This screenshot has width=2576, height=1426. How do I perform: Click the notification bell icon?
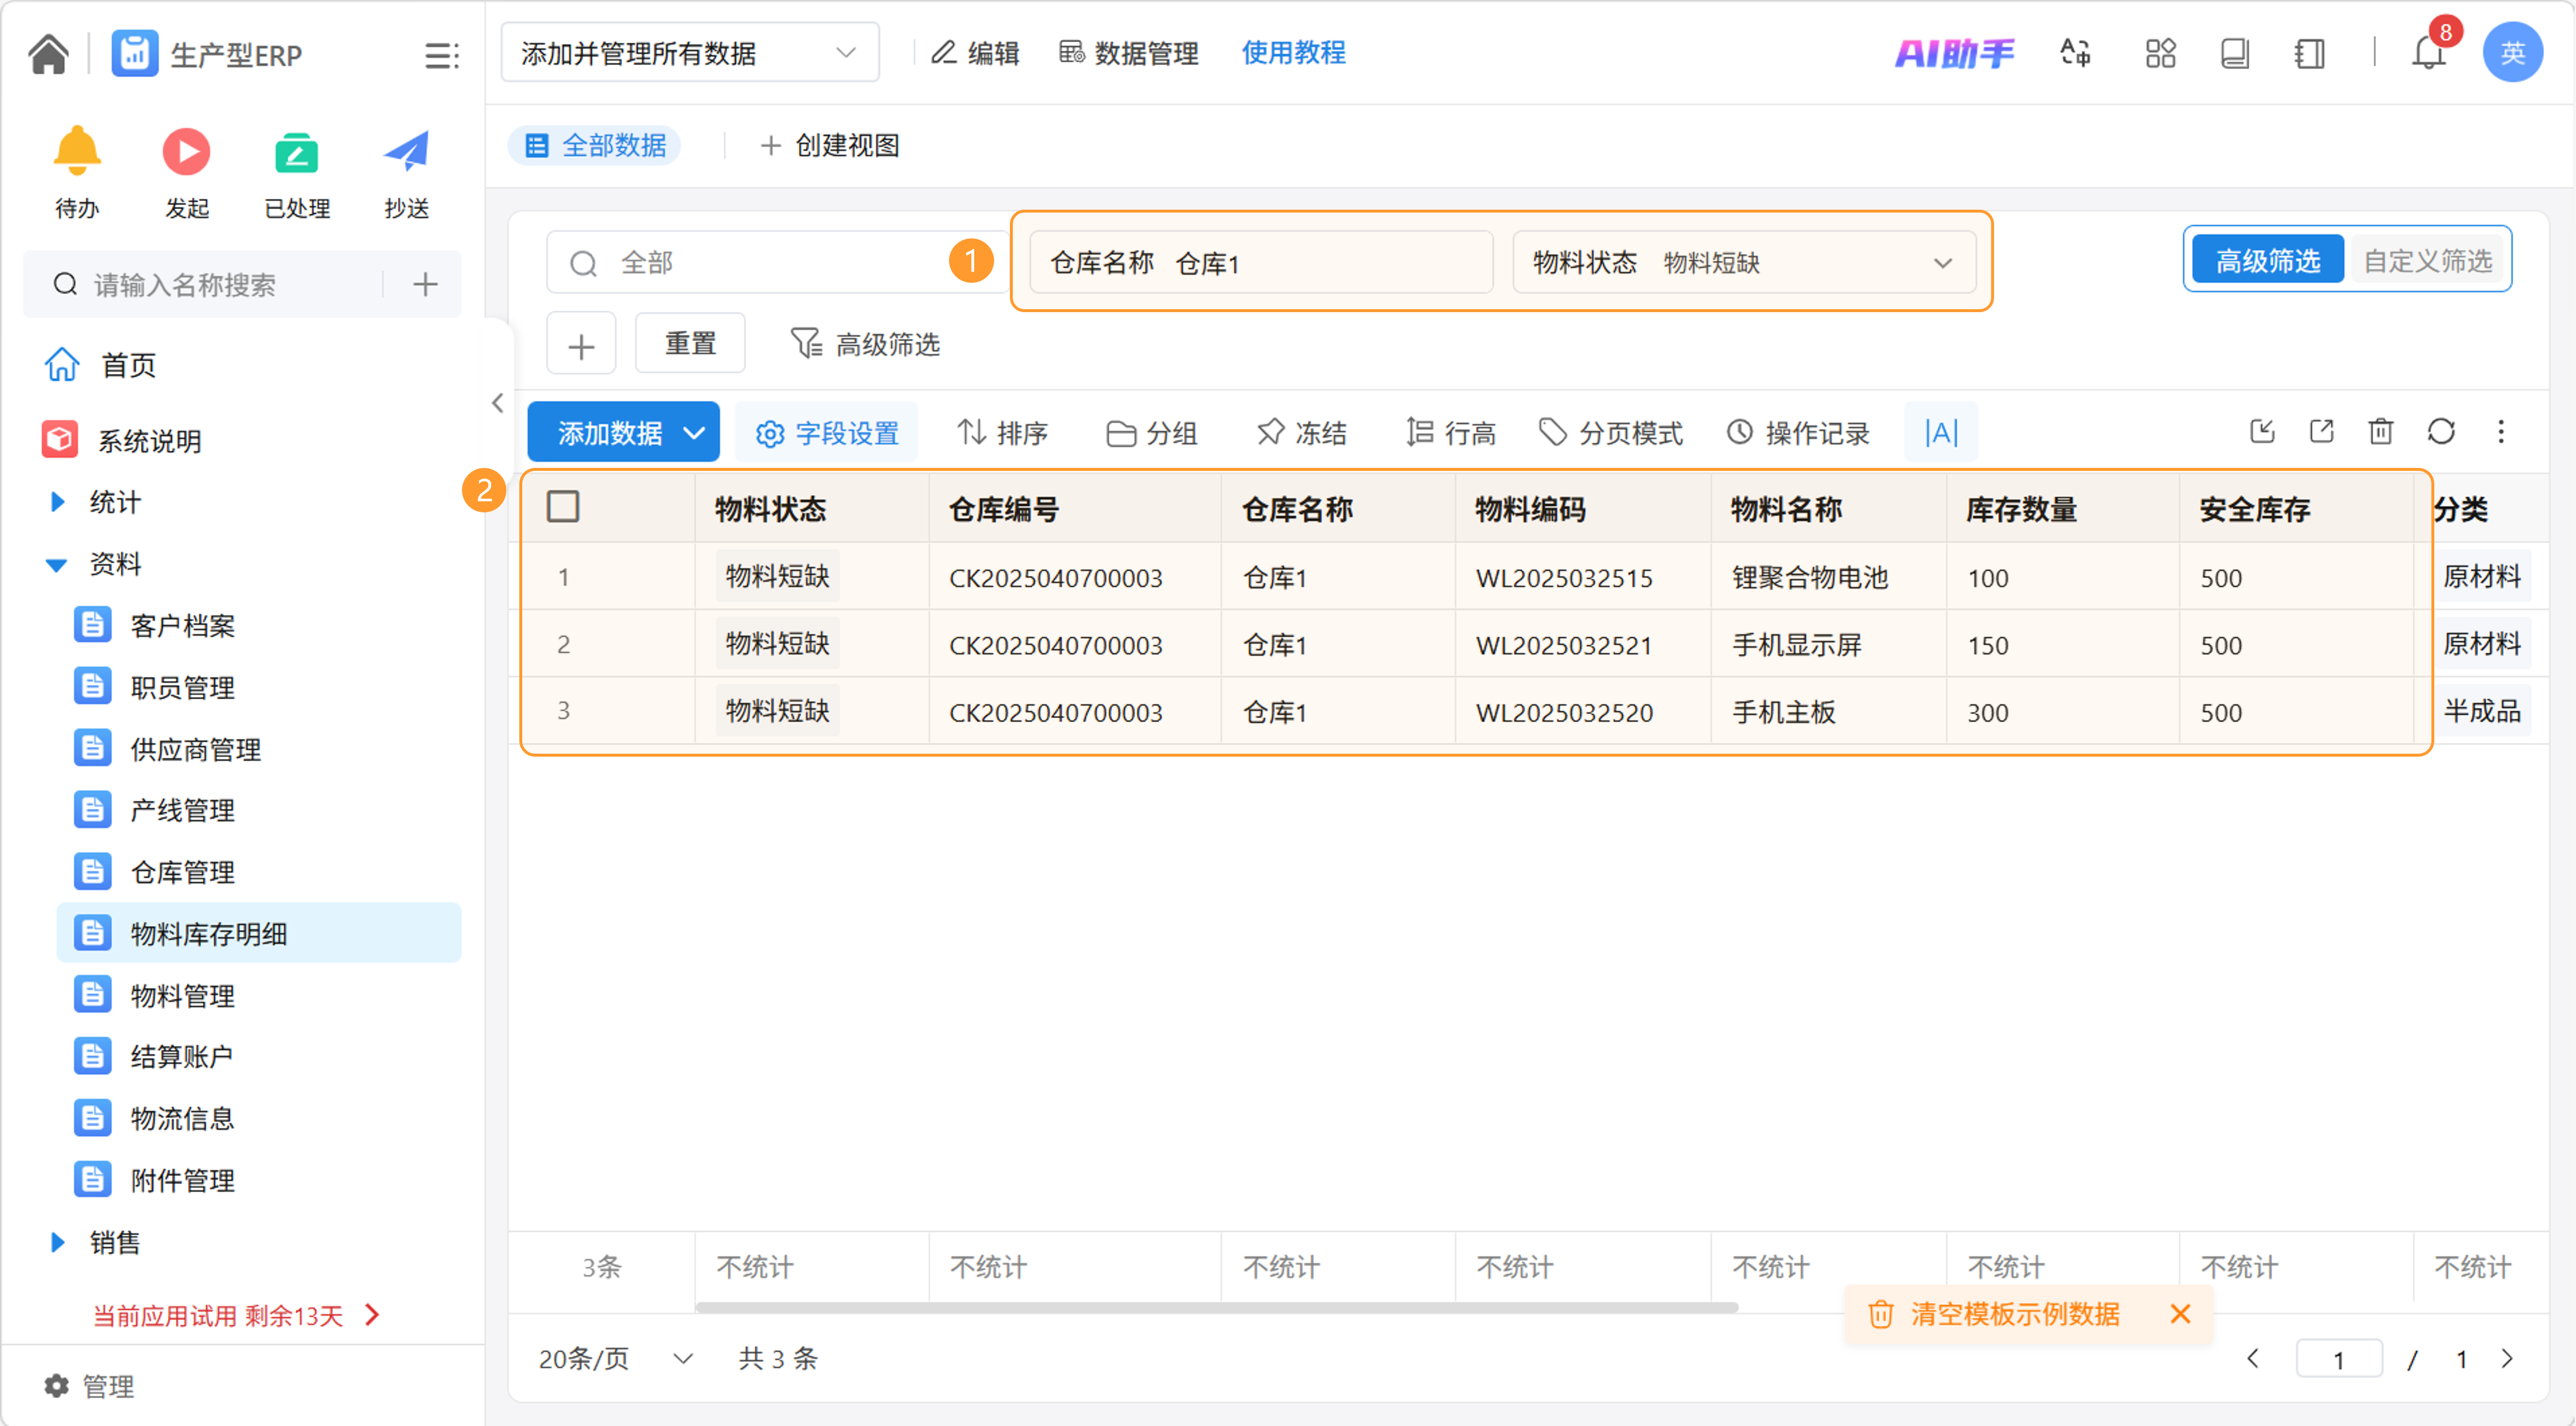(x=2427, y=53)
